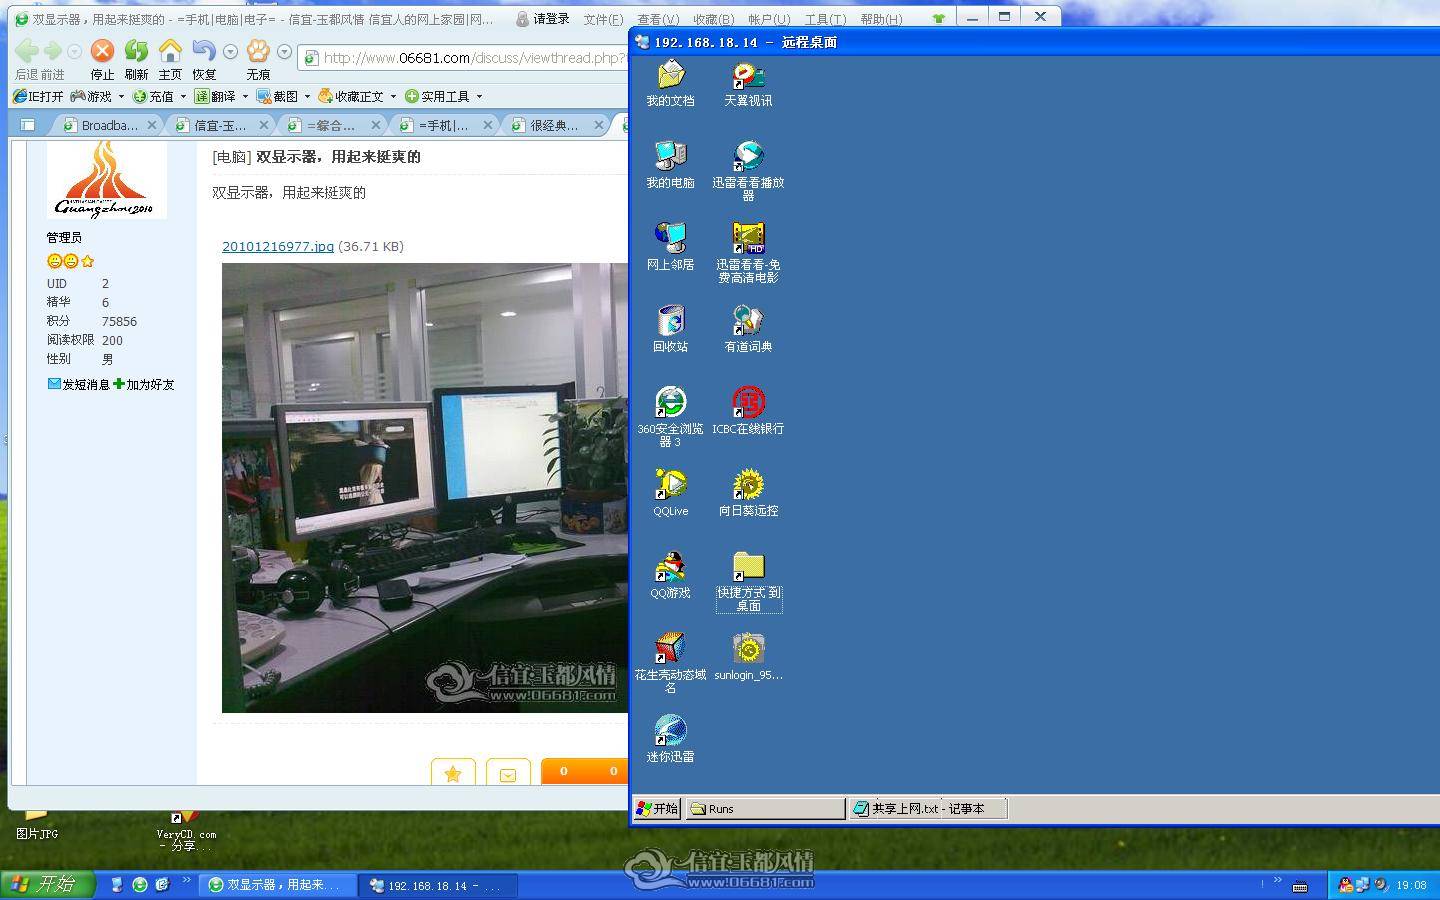The height and width of the screenshot is (900, 1440).
Task: Switch to the Broadba... browser tab
Action: pos(110,125)
